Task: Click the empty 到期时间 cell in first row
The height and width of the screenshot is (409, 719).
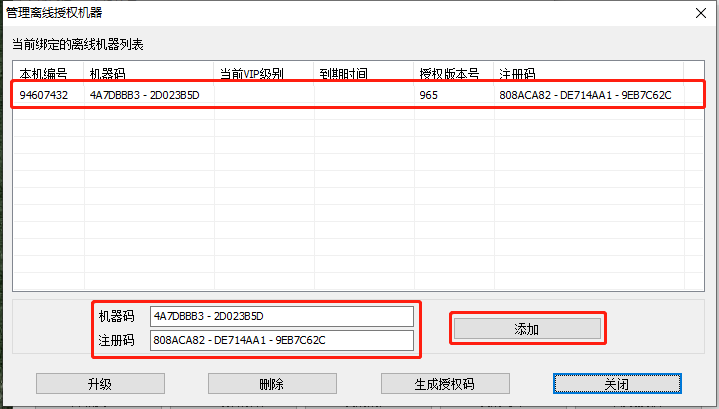Action: coord(364,96)
